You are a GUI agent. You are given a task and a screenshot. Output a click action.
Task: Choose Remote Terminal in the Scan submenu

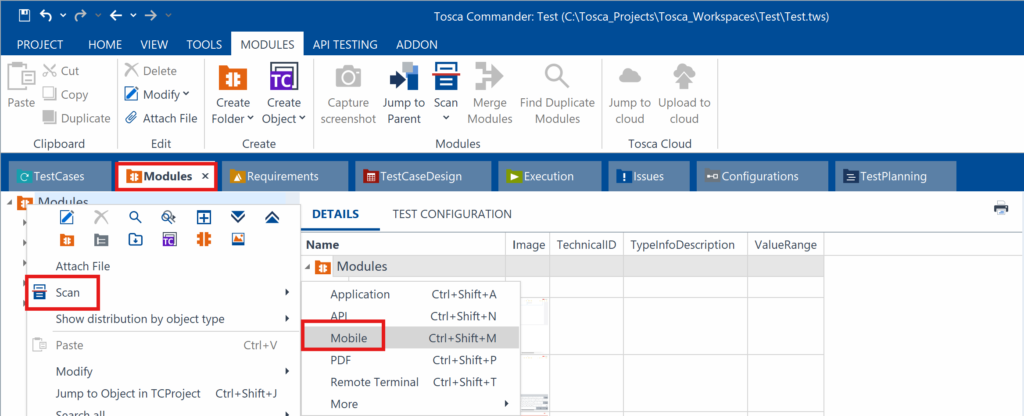411,382
